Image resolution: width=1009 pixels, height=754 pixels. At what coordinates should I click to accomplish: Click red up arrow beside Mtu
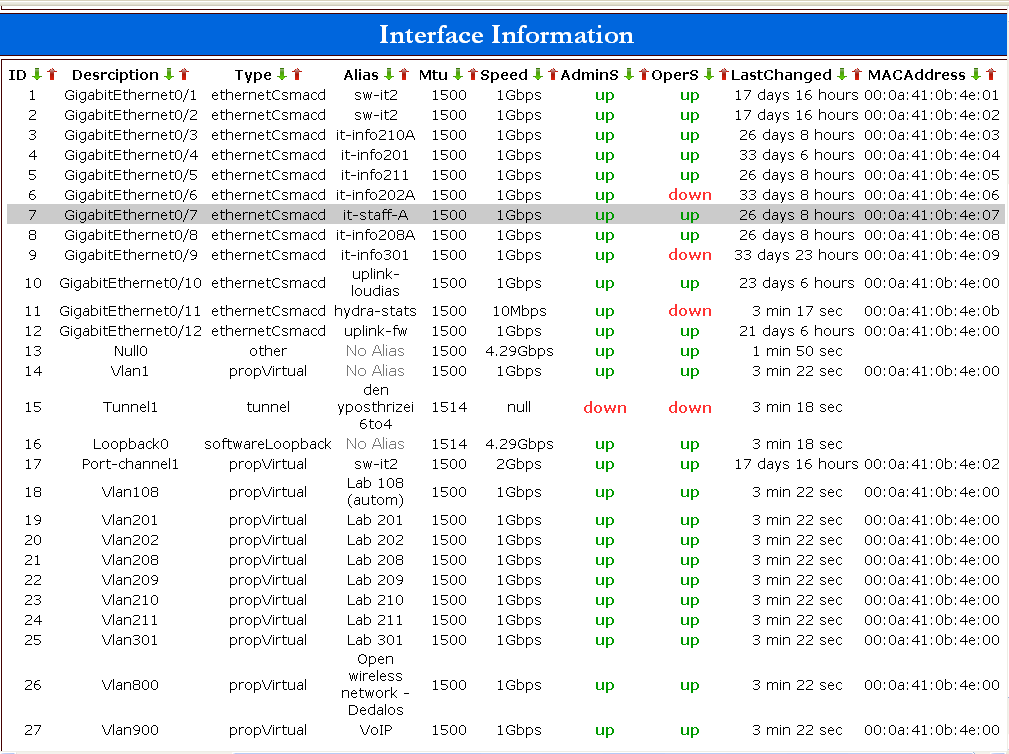473,75
